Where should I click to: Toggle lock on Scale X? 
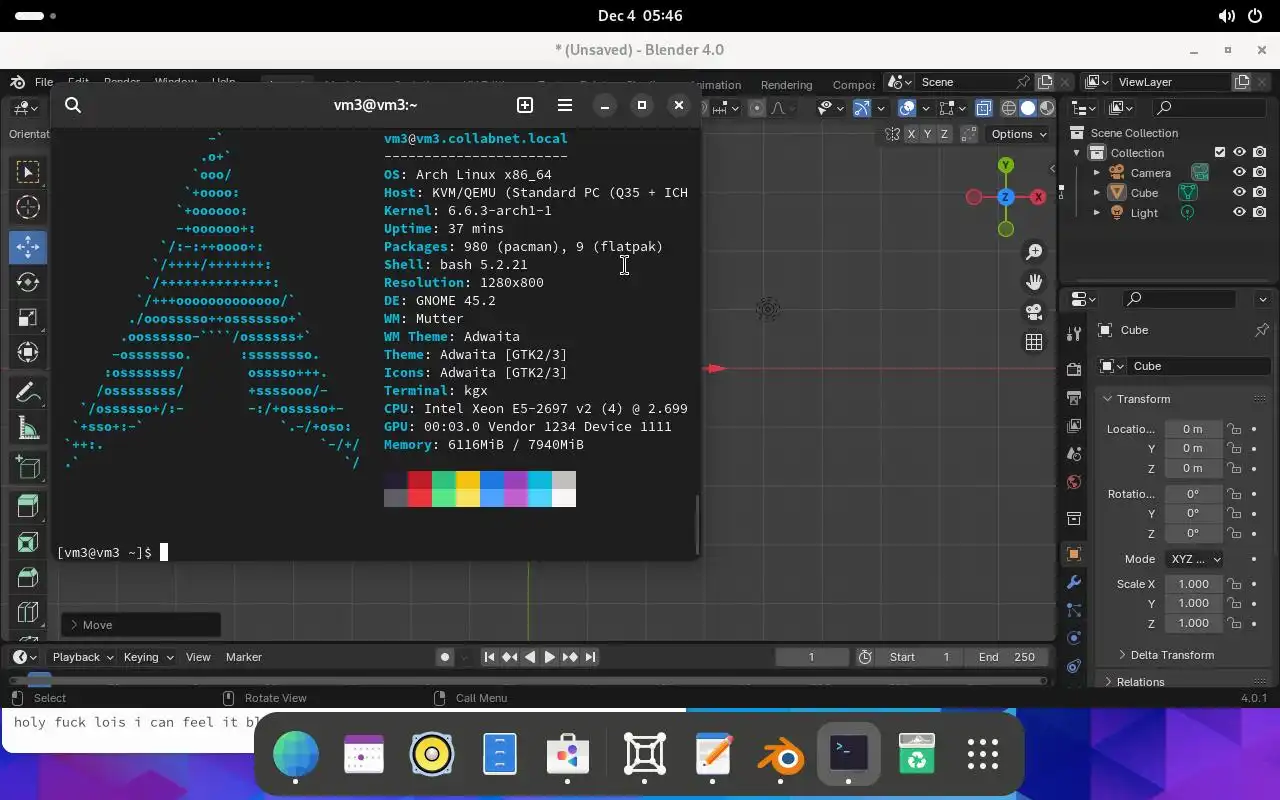coord(1234,584)
